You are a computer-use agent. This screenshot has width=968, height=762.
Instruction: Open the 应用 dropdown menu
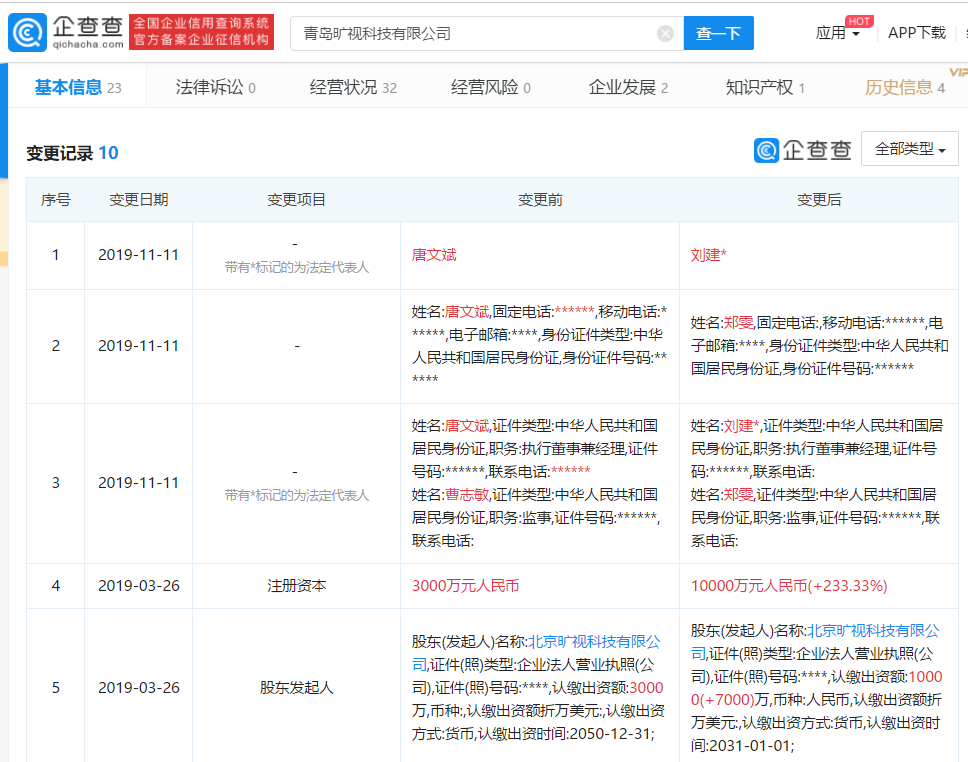click(x=838, y=33)
